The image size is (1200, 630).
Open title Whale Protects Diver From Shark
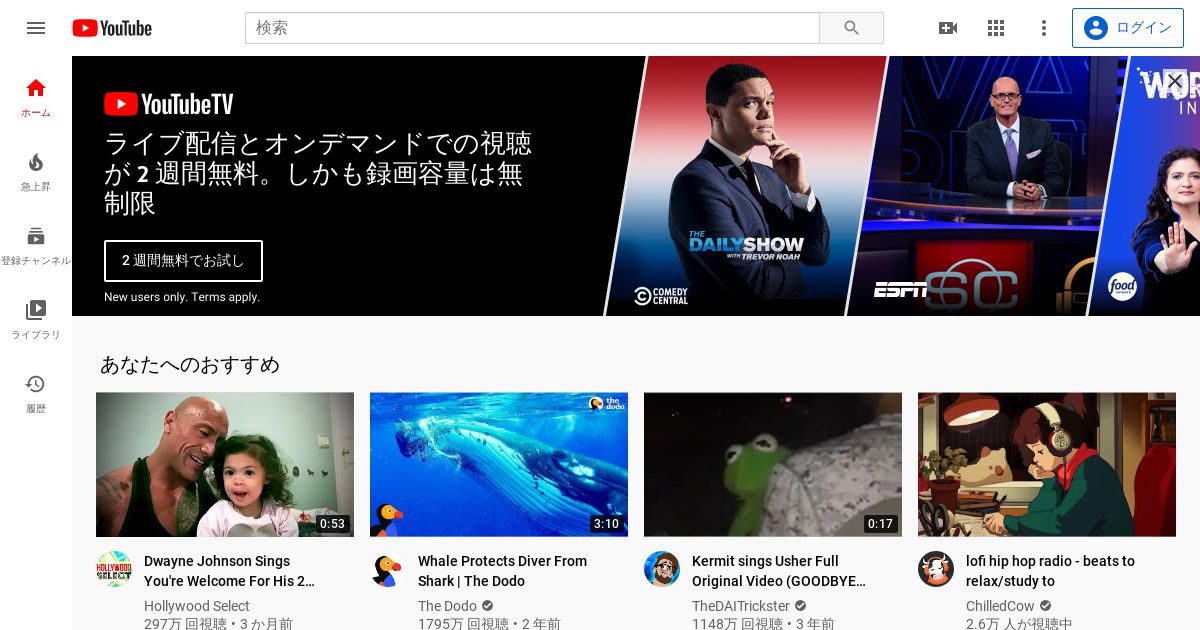(502, 571)
